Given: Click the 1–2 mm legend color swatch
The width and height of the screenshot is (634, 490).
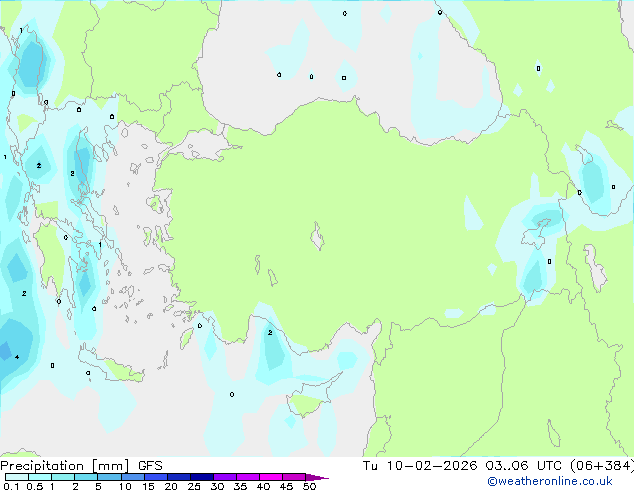Looking at the screenshot, I should pos(63,477).
